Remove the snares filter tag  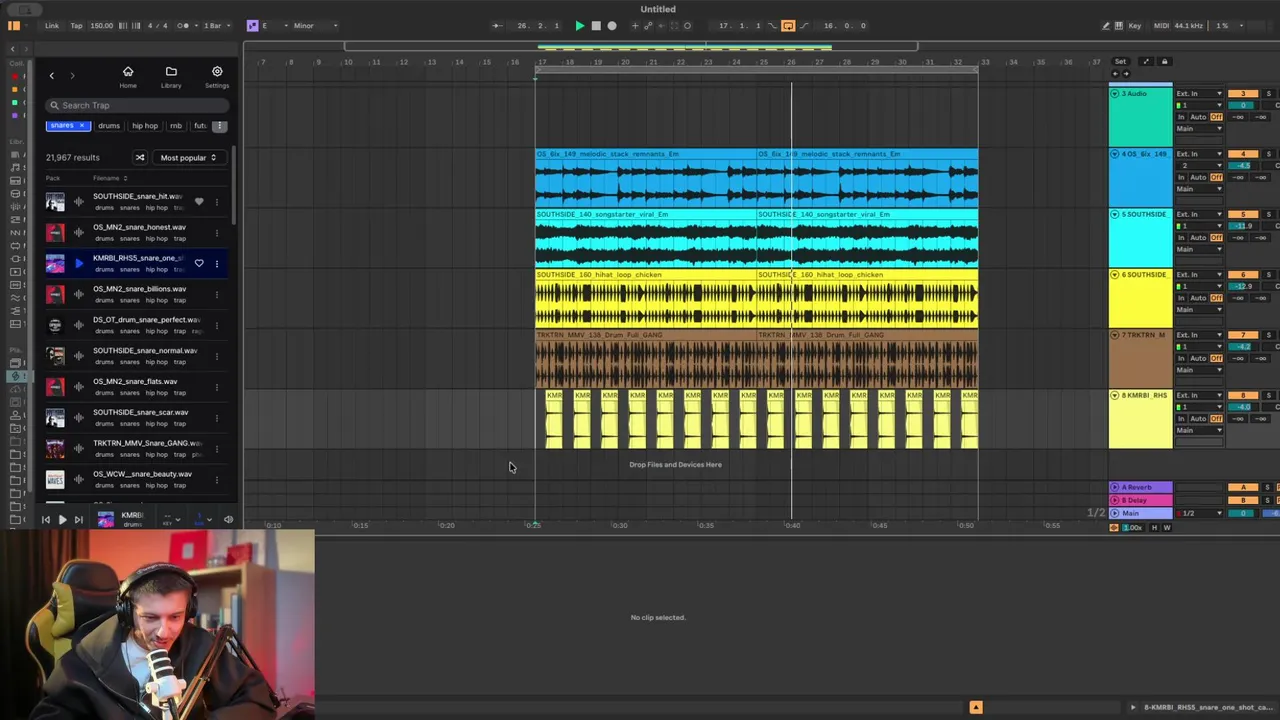click(x=82, y=126)
